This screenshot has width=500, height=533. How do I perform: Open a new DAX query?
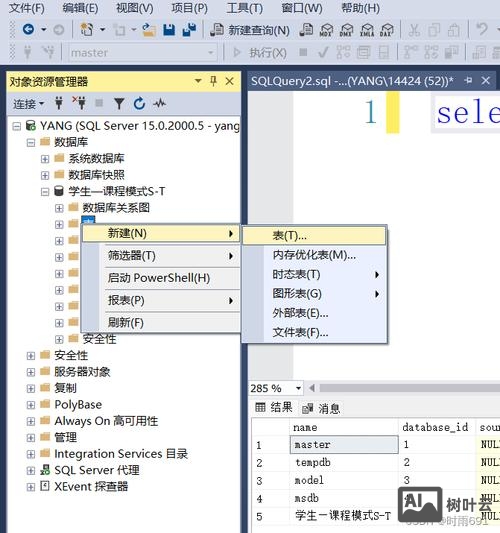pyautogui.click(x=387, y=30)
